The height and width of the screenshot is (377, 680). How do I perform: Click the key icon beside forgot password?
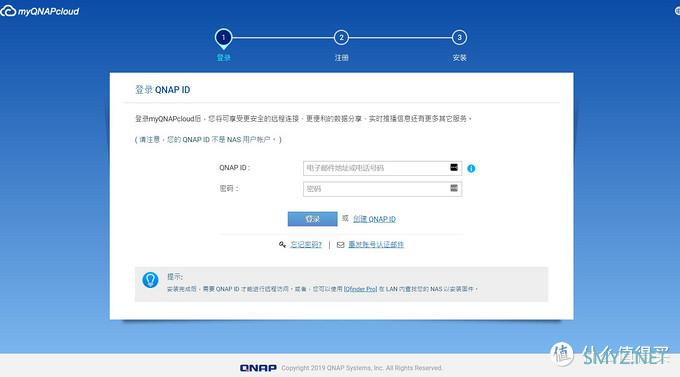tap(282, 245)
